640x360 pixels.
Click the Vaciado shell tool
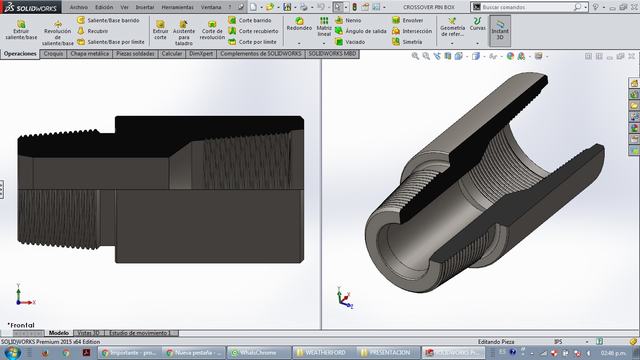(x=350, y=42)
